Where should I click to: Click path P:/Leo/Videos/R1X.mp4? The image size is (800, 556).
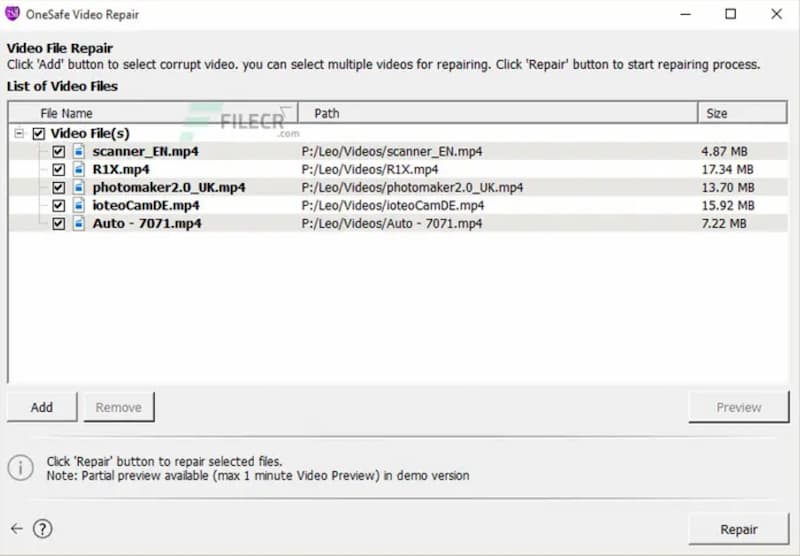(x=370, y=169)
